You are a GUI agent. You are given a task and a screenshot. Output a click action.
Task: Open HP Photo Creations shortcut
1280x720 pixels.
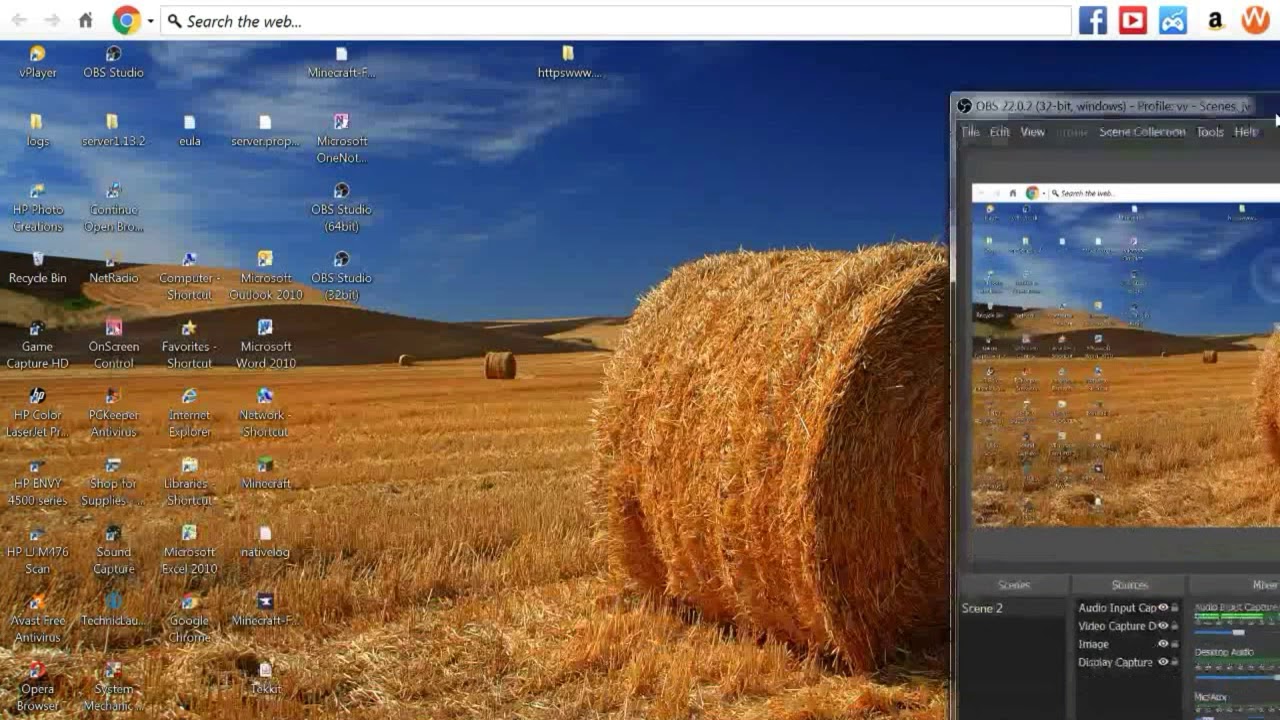coord(37,208)
